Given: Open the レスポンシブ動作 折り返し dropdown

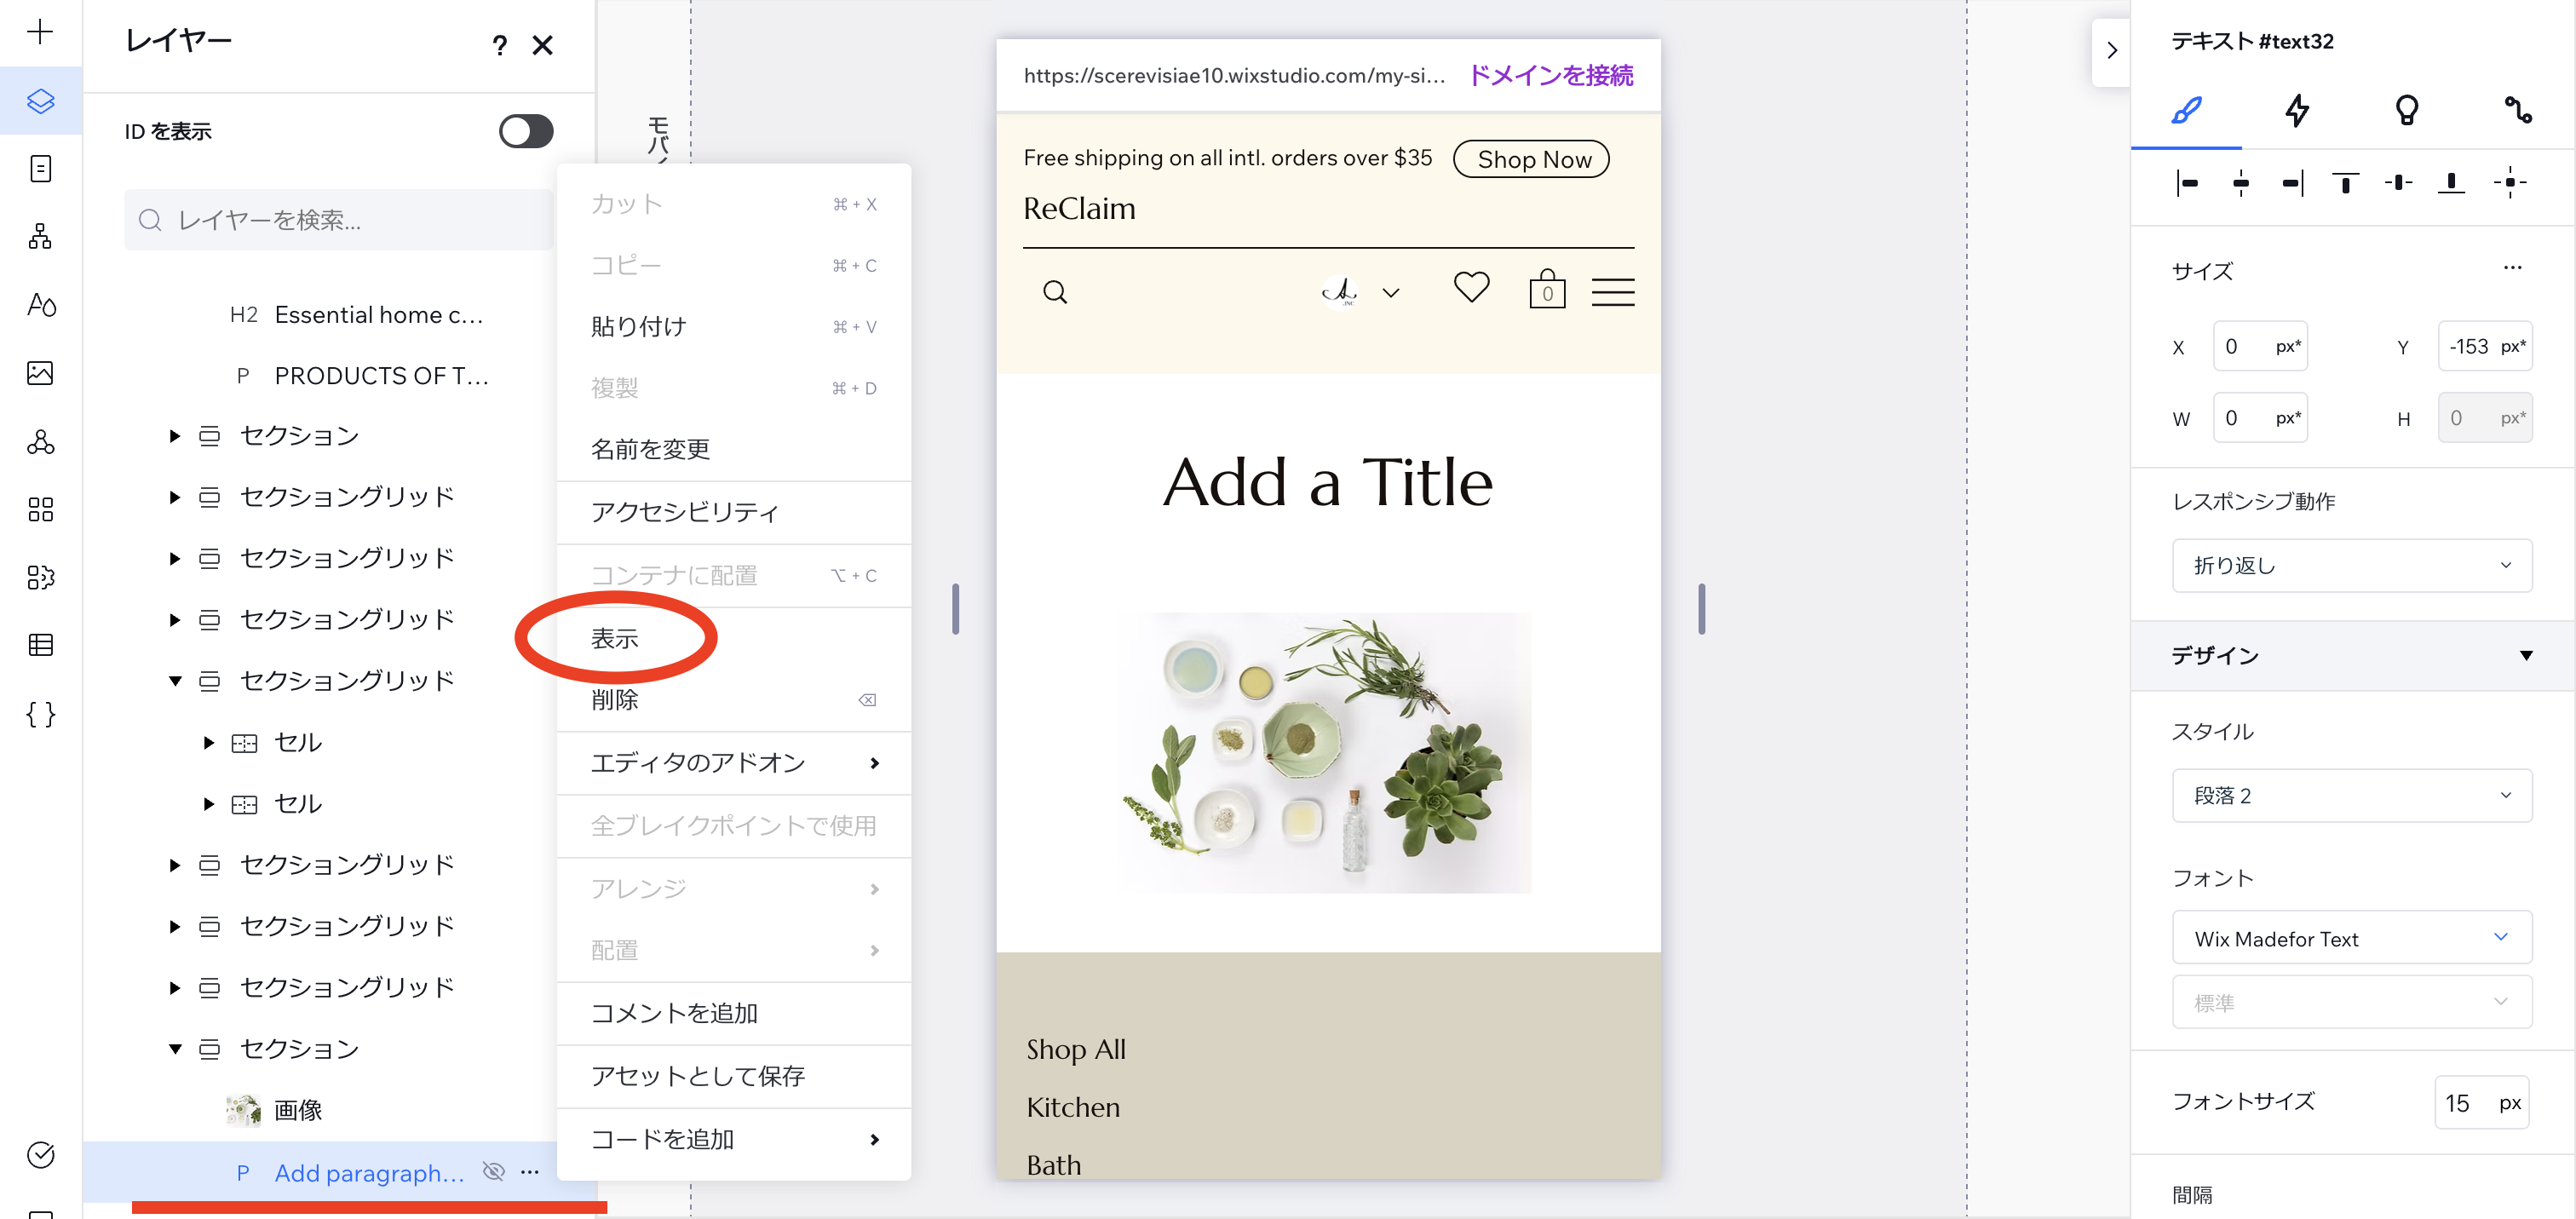Looking at the screenshot, I should 2351,565.
